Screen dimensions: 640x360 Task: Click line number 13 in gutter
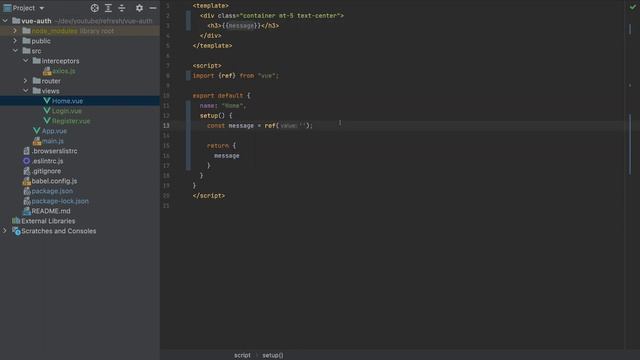(x=167, y=125)
